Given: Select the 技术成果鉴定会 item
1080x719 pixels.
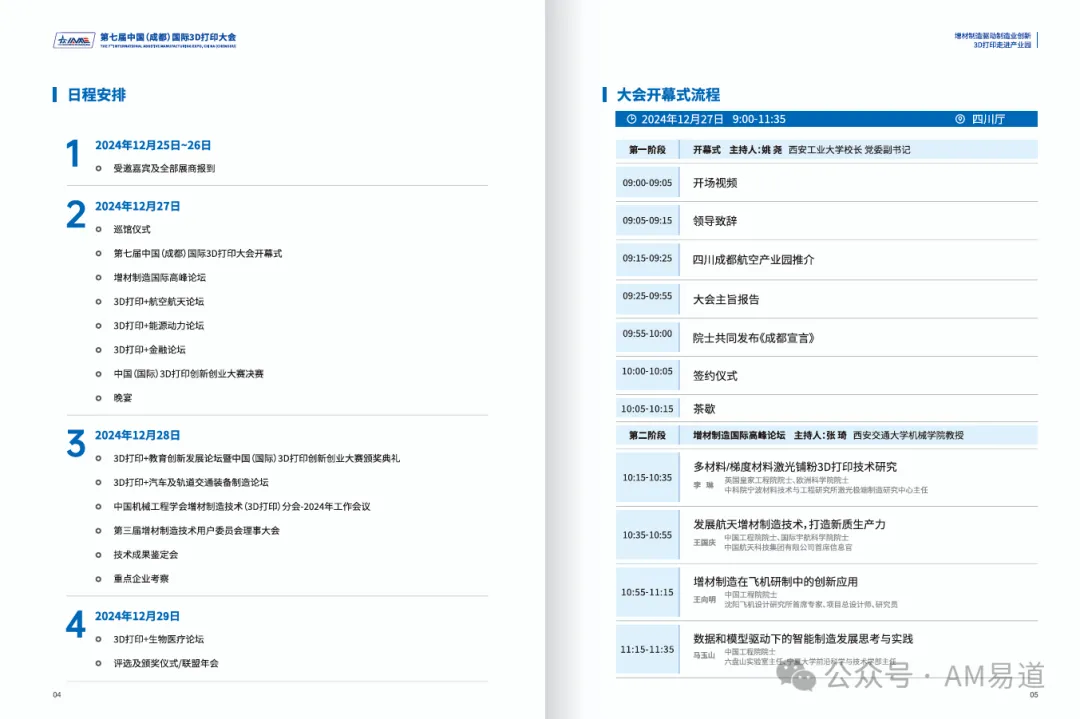Looking at the screenshot, I should pyautogui.click(x=145, y=555).
